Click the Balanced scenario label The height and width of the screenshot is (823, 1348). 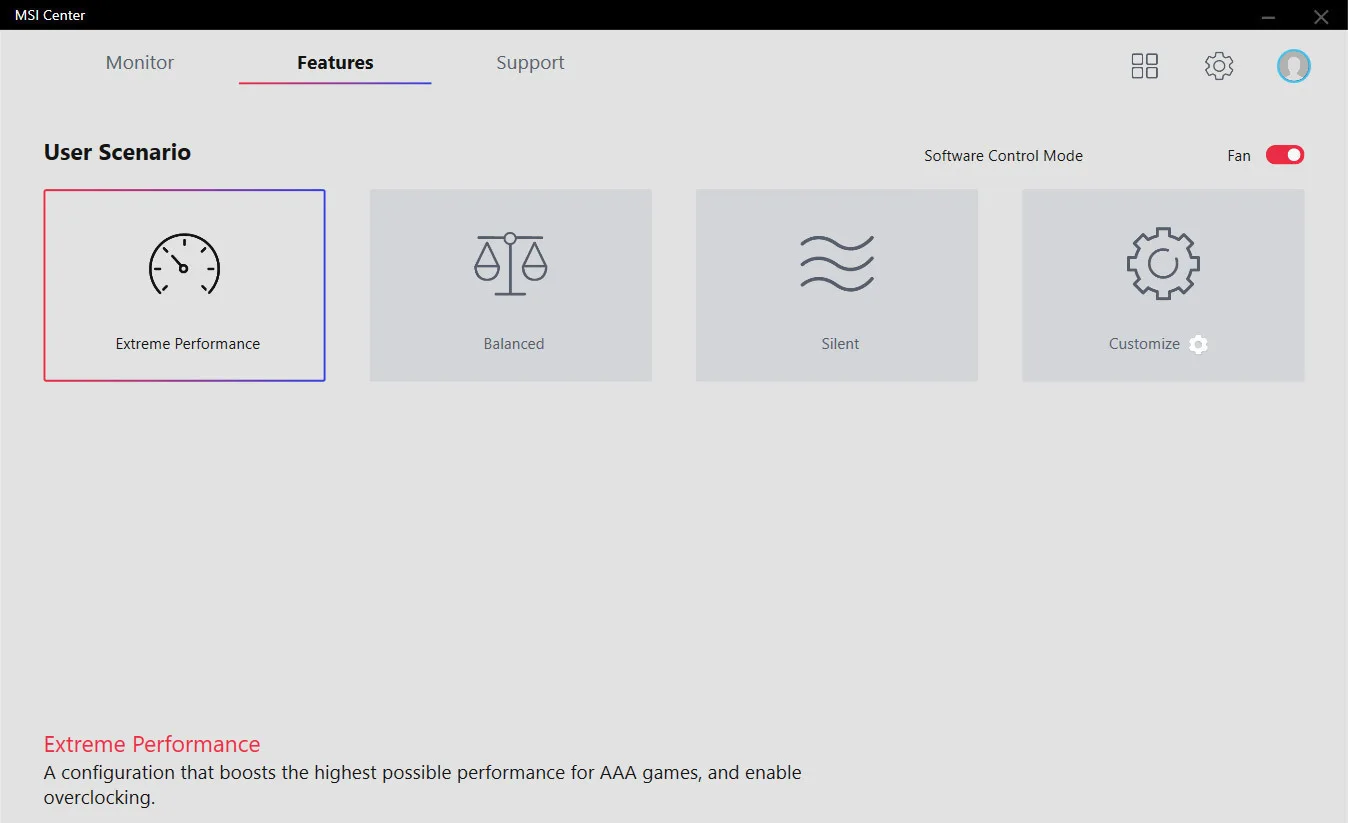(513, 344)
